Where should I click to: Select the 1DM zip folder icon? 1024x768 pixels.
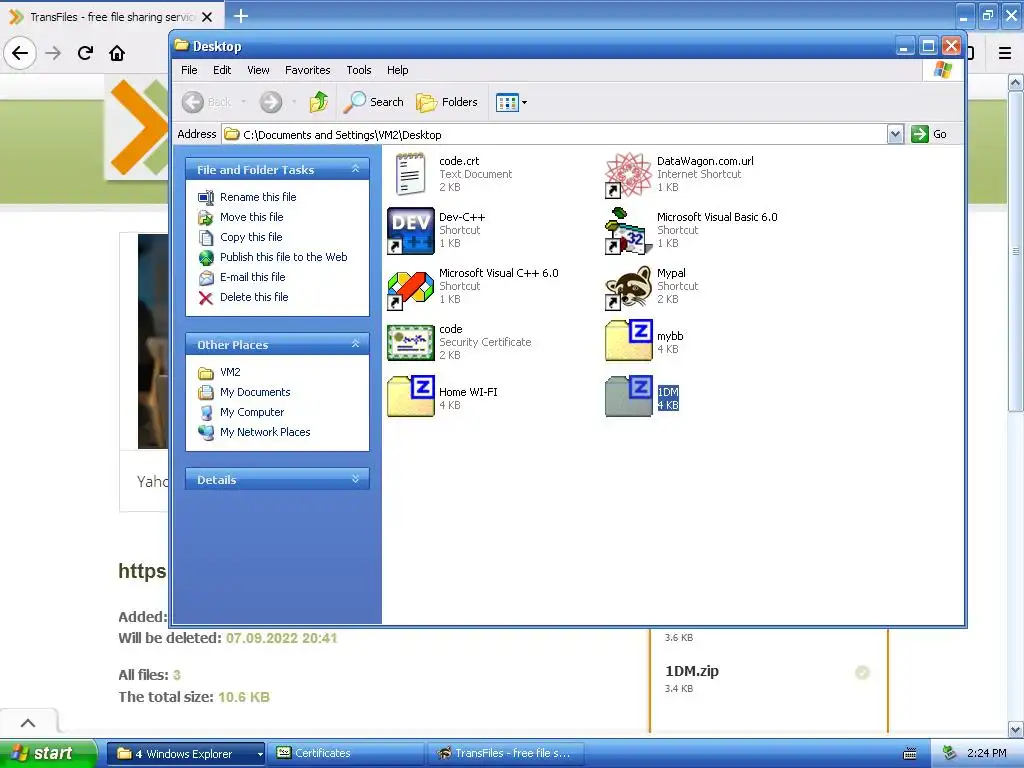click(x=628, y=396)
